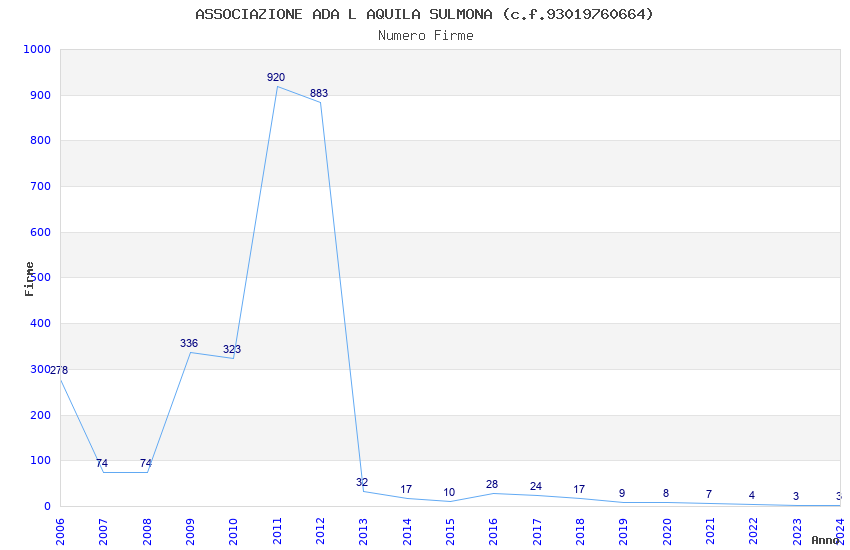Click the x-axis year 2011
The image size is (850, 550).
[x=277, y=531]
